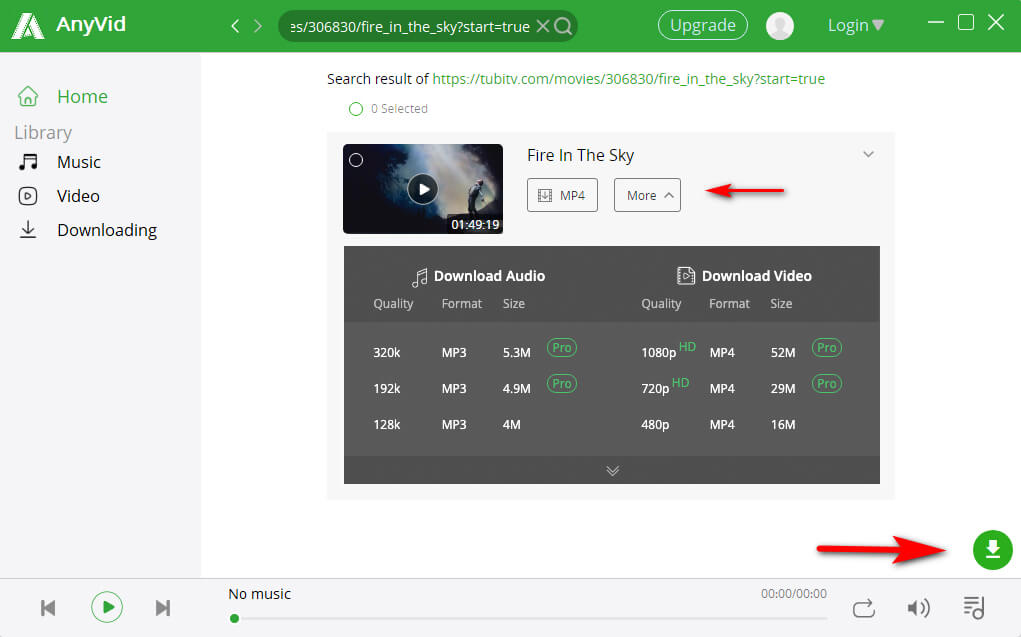Click the green round download button
Screen dimensions: 1021x637
pos(992,550)
